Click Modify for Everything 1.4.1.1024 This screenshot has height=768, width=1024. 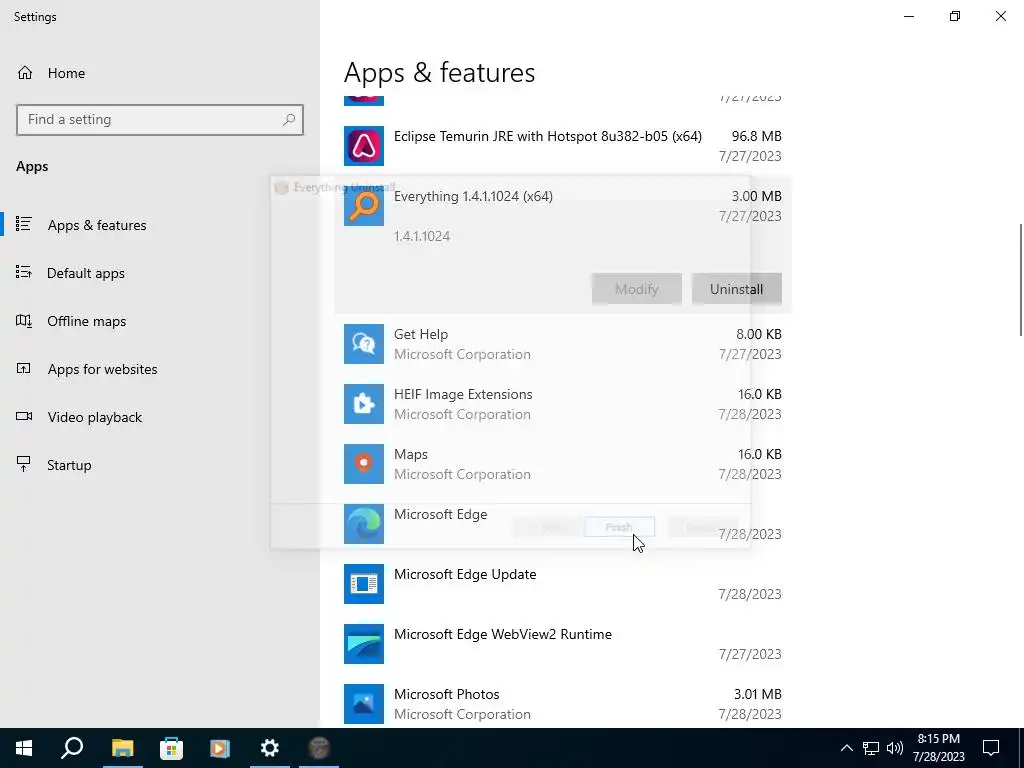(637, 289)
